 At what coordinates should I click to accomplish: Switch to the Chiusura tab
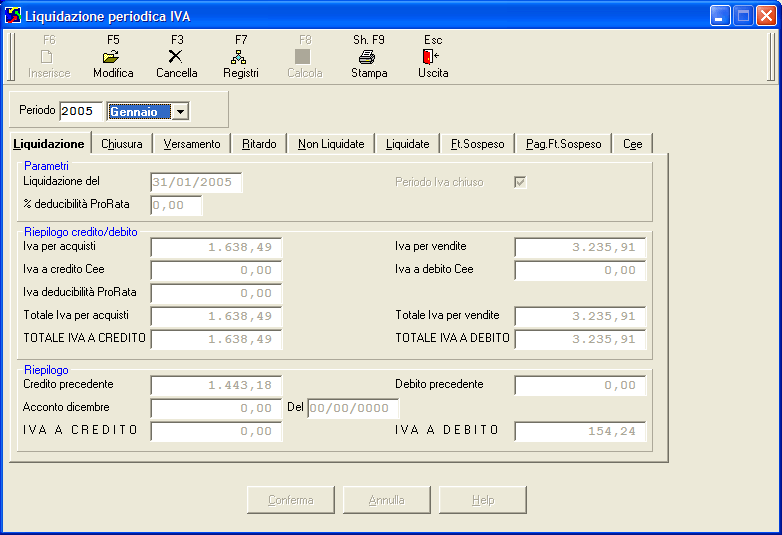pos(122,144)
